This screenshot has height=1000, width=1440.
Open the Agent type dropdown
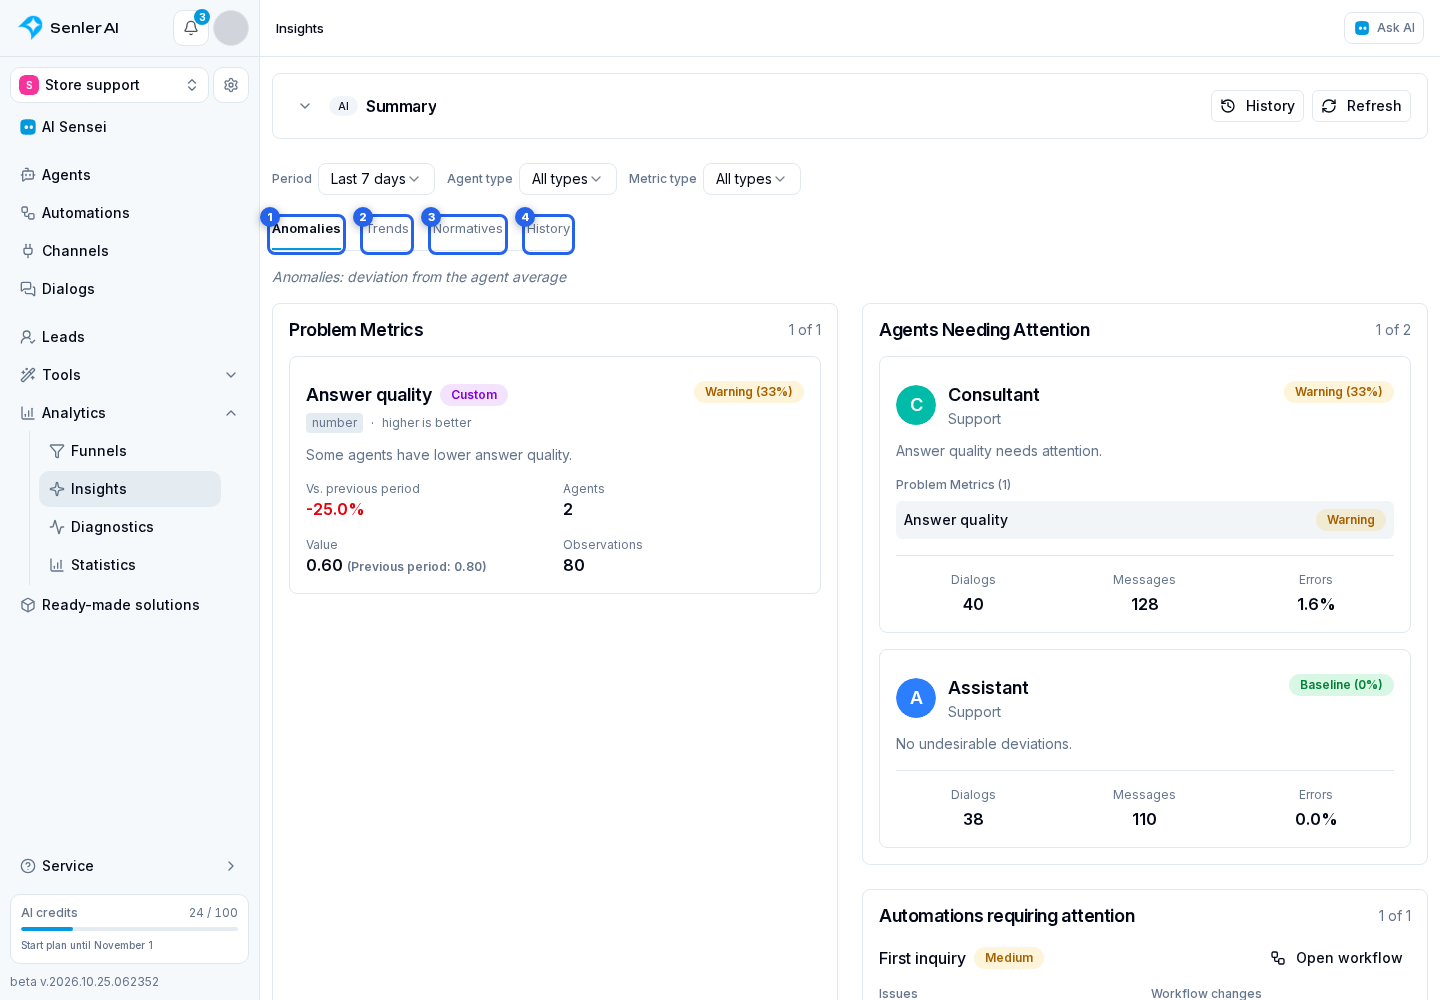pyautogui.click(x=568, y=179)
